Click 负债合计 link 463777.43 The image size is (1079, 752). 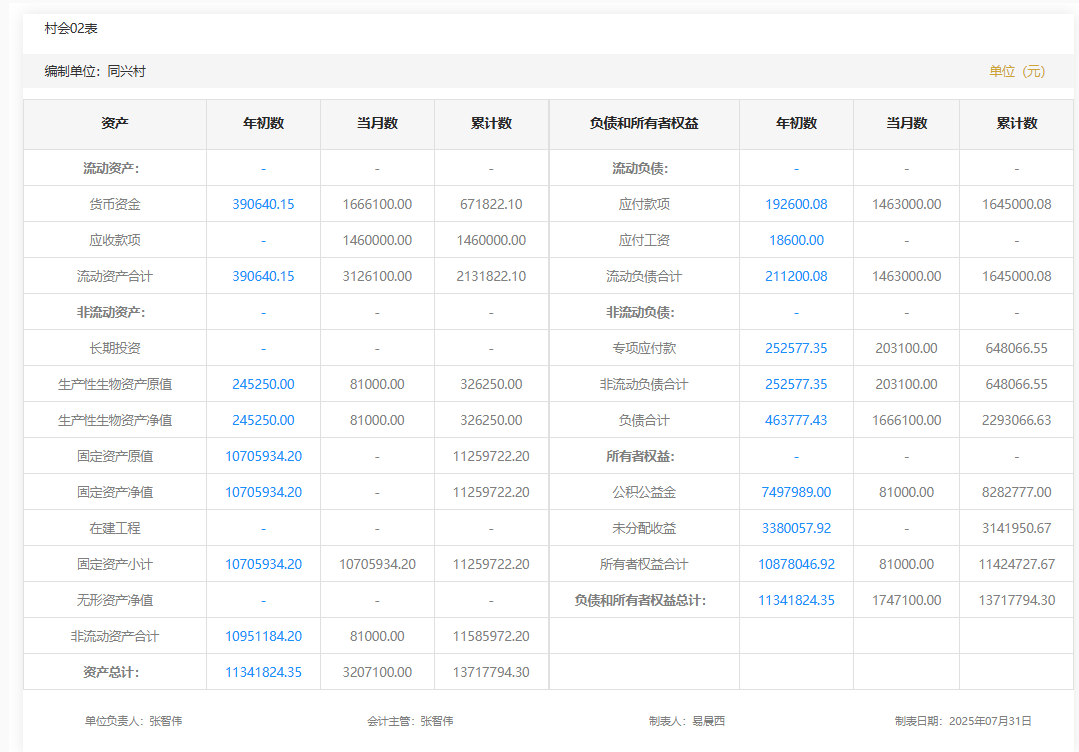click(796, 420)
